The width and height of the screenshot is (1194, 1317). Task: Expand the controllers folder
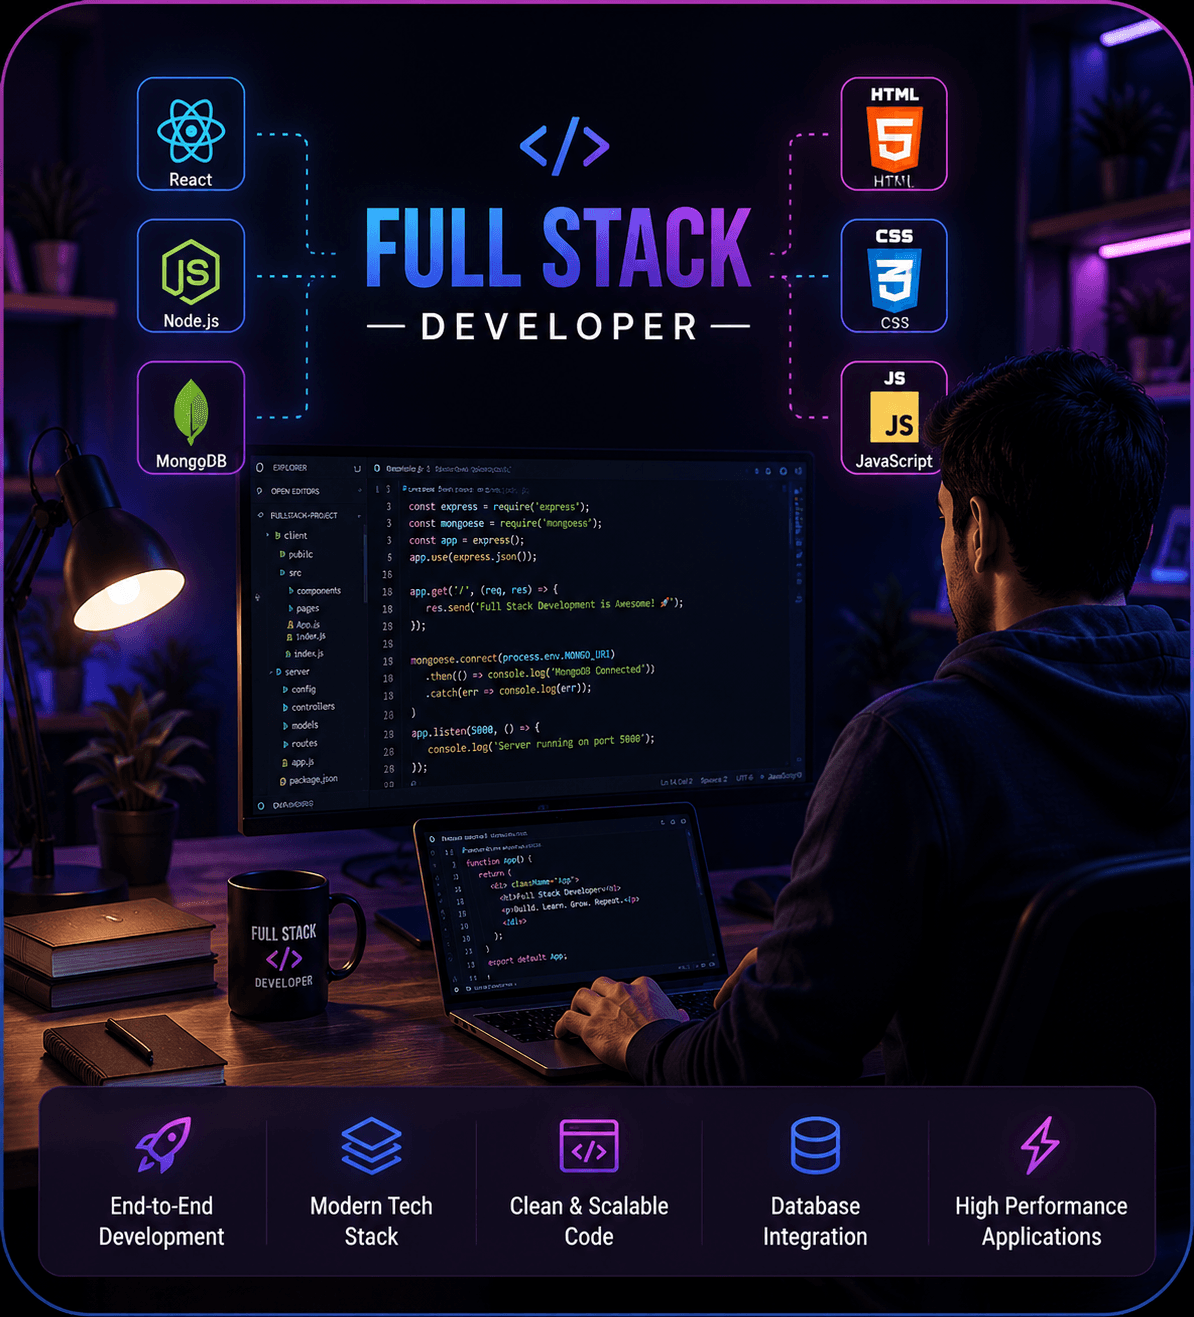pyautogui.click(x=309, y=707)
